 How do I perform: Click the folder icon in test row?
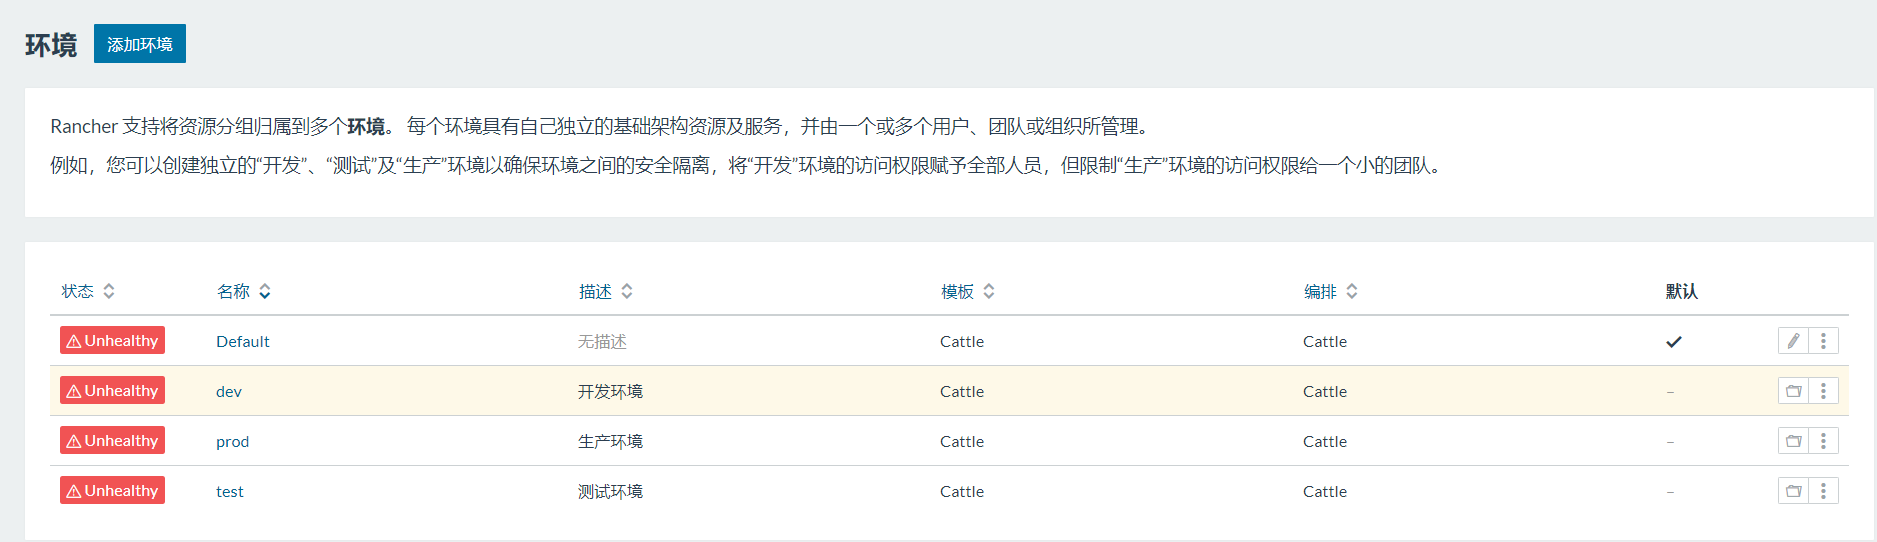pos(1793,491)
